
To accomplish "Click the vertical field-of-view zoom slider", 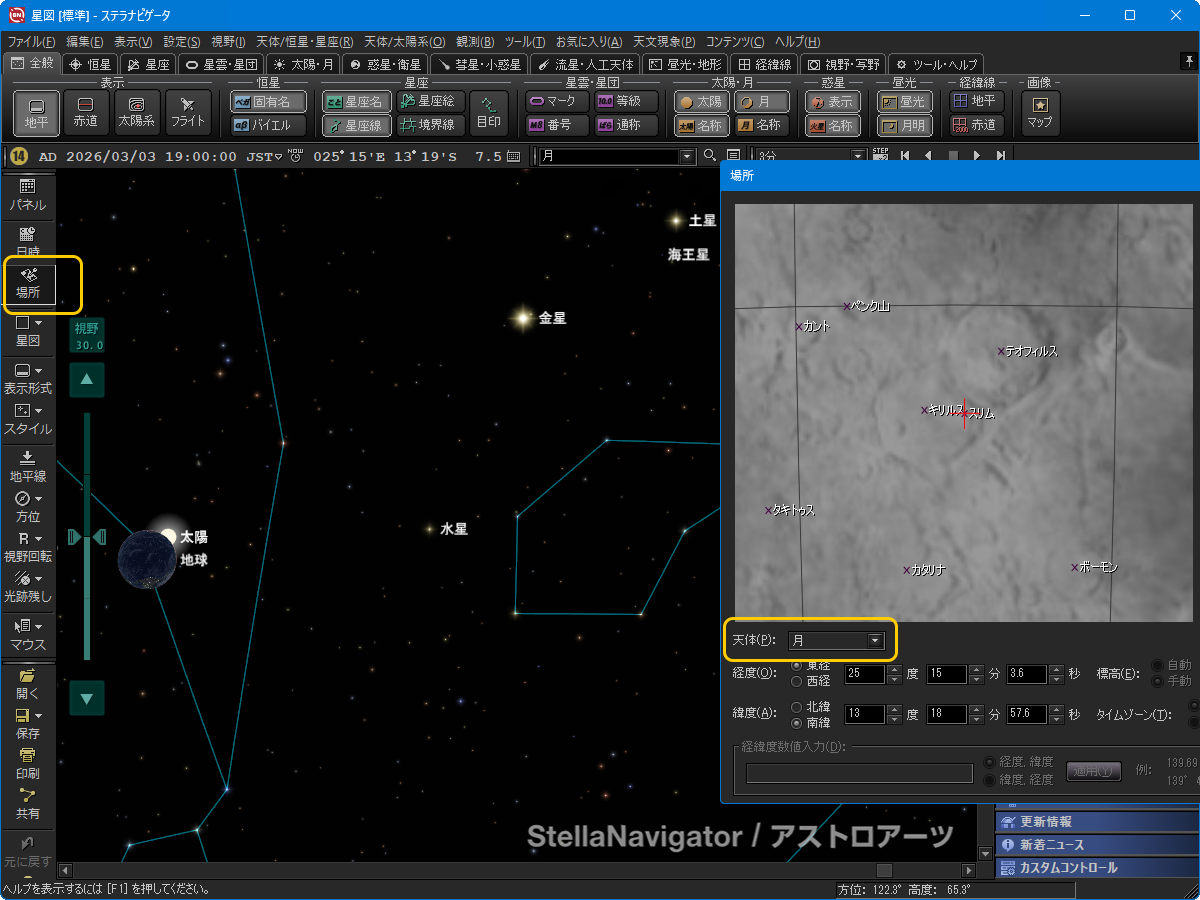I will coord(87,537).
